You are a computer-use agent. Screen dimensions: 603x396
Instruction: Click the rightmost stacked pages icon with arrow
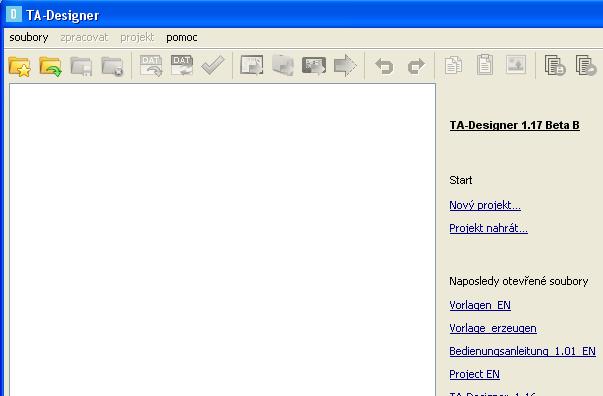[586, 65]
